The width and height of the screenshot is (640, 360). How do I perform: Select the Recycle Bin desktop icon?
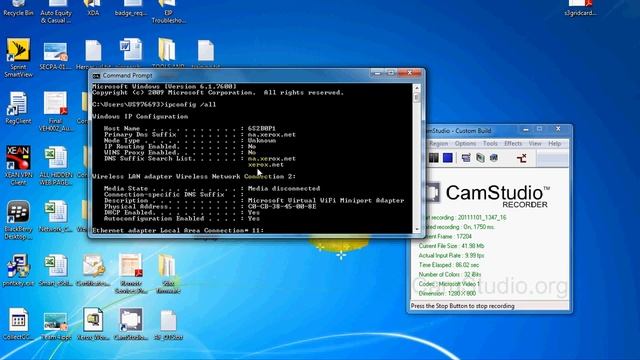pyautogui.click(x=18, y=8)
